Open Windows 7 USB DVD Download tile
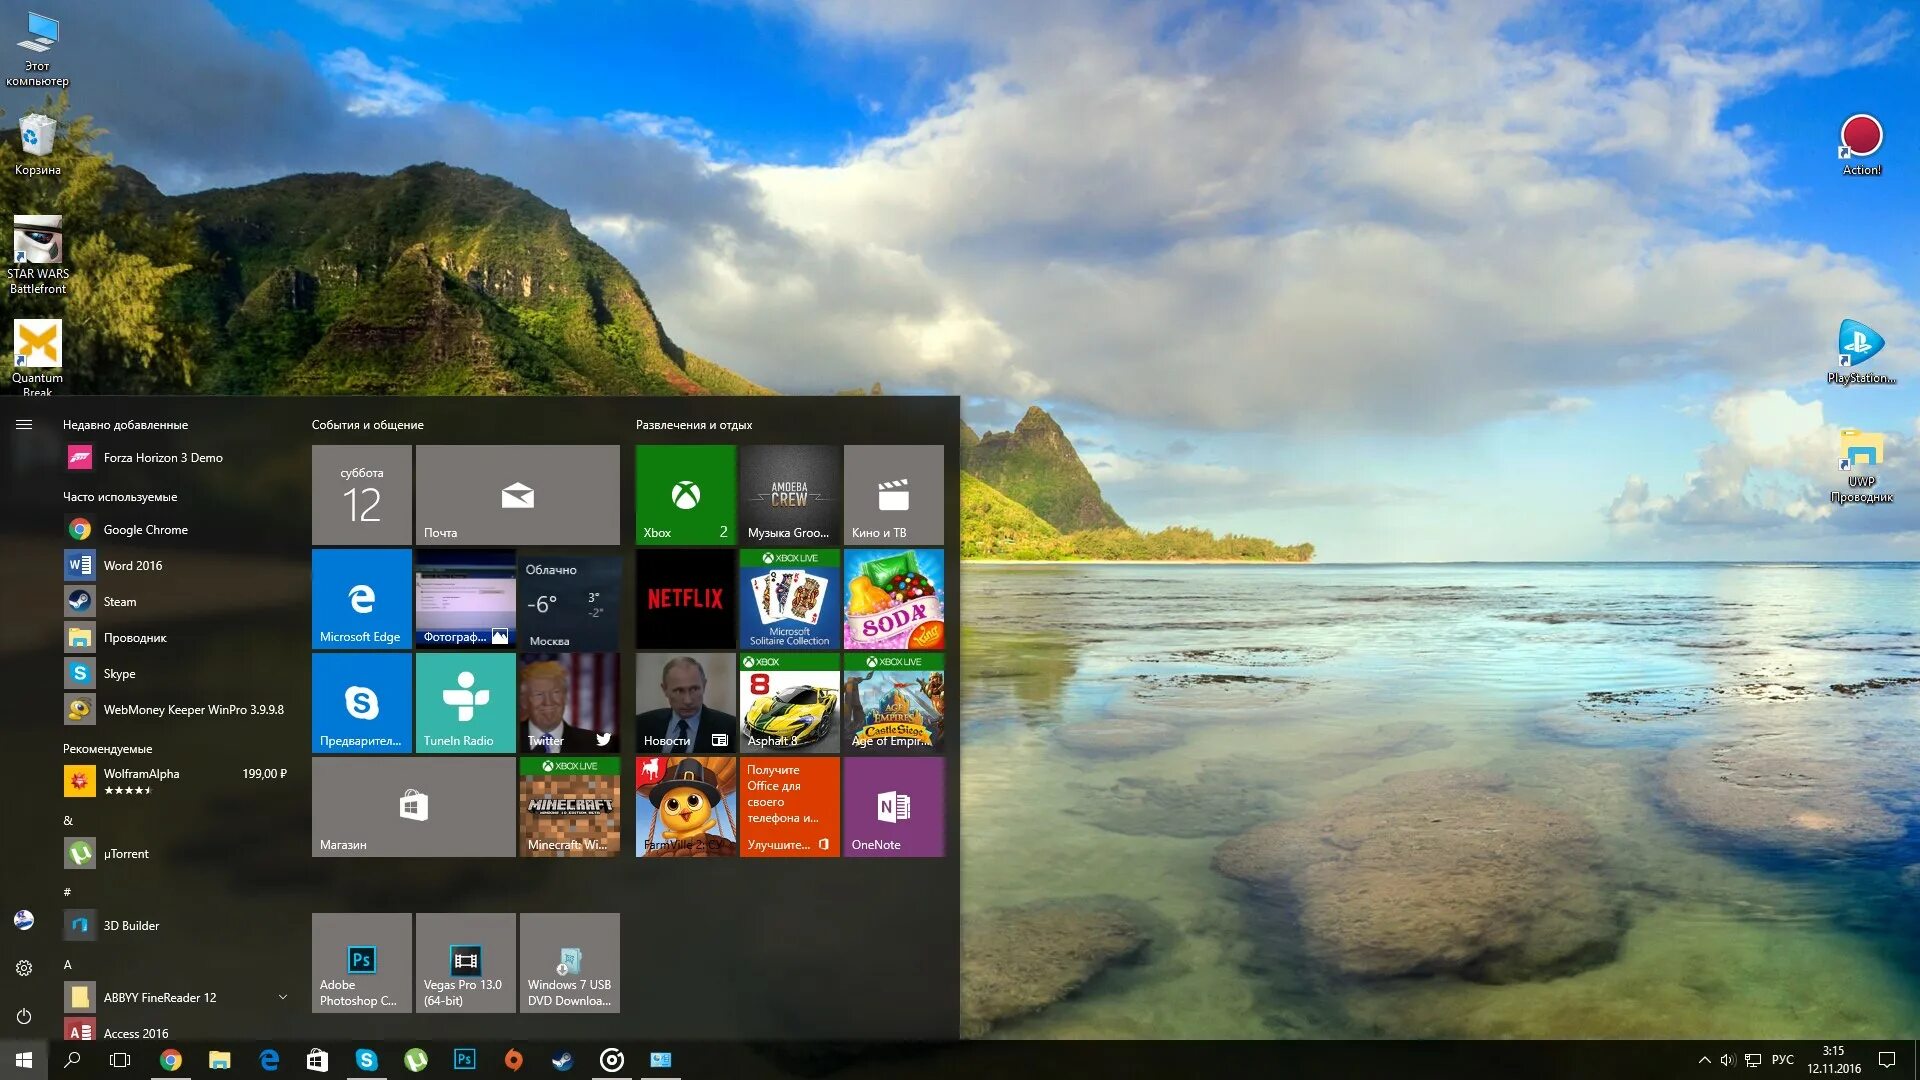Image resolution: width=1920 pixels, height=1080 pixels. 570,961
